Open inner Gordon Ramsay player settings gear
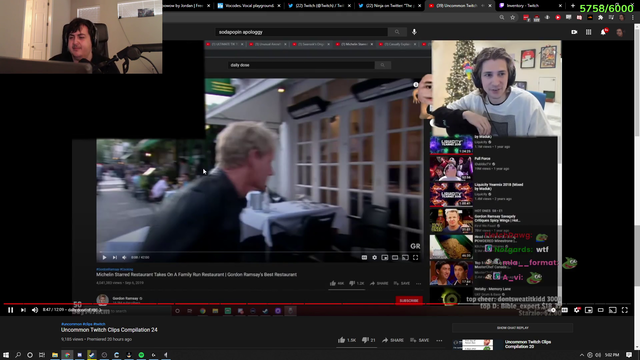This screenshot has height=360, width=640. pos(374,258)
